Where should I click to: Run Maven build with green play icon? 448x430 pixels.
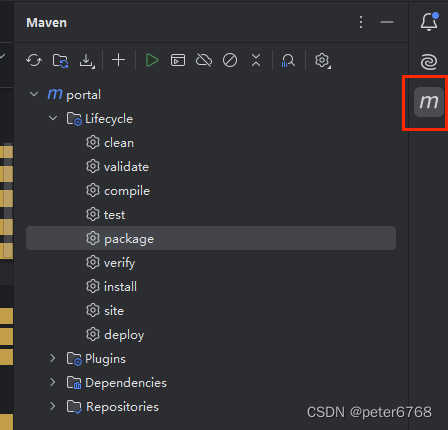[x=152, y=60]
